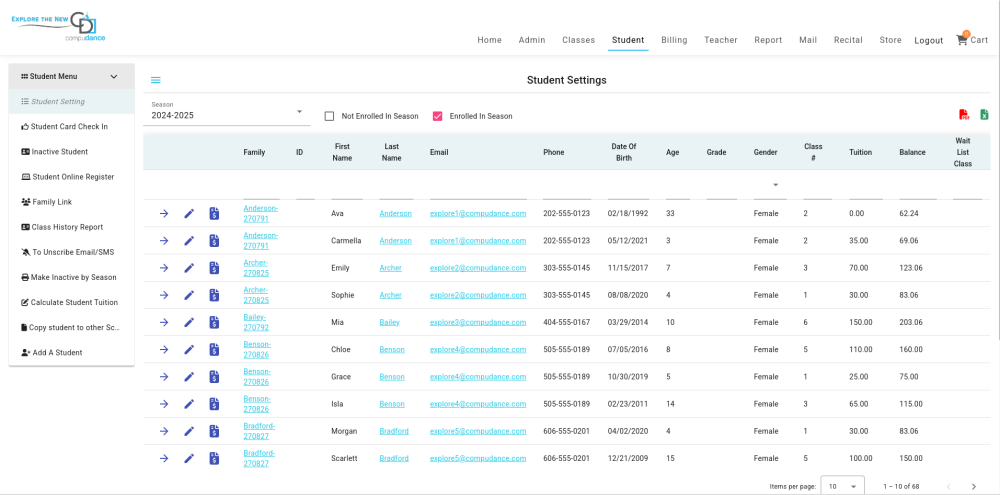Click the hamburger menu icon beside Student Settings

156,80
